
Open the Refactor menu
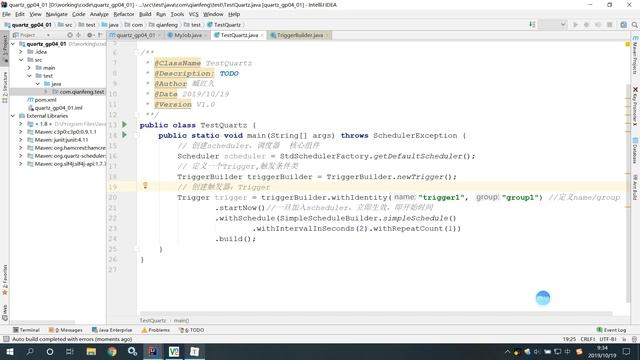124,14
